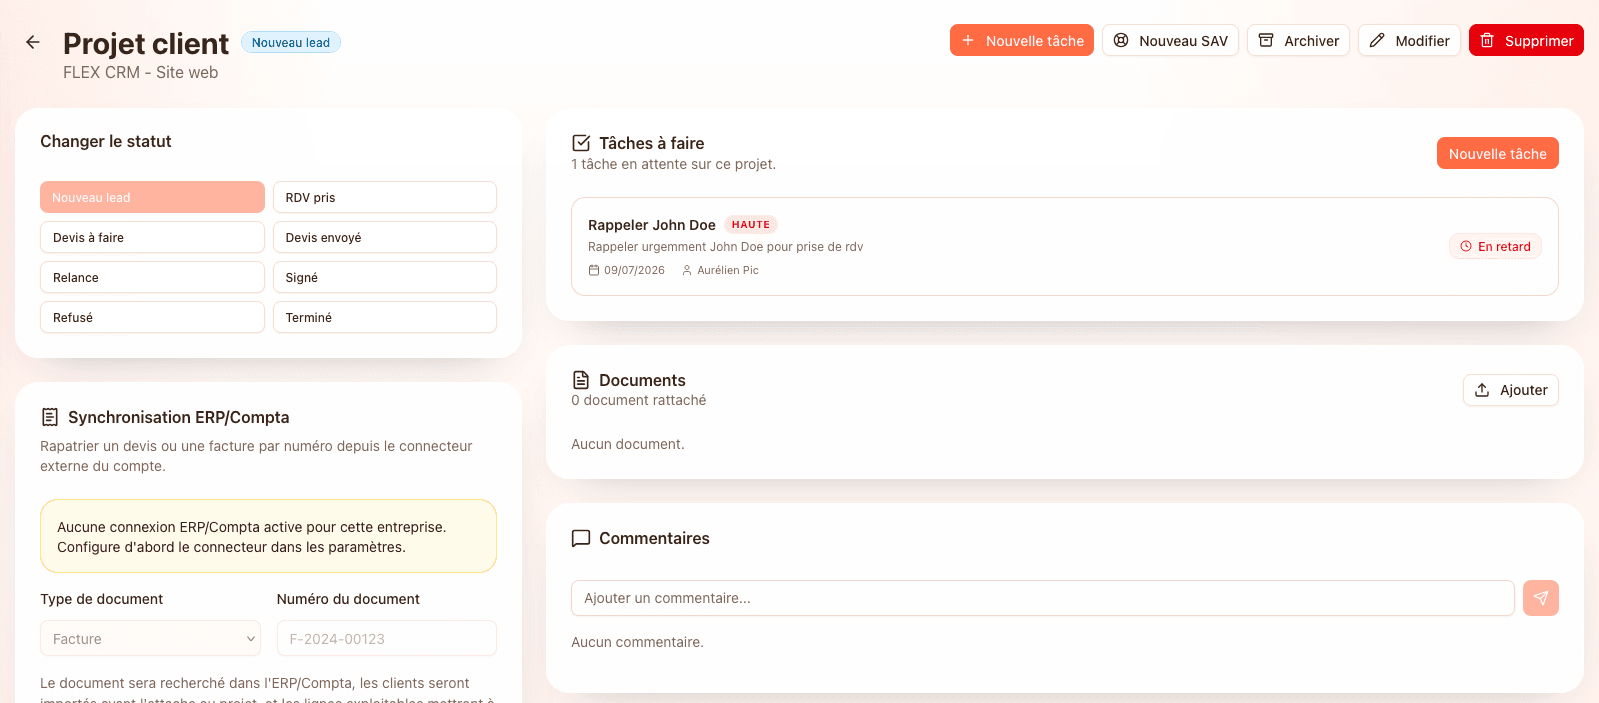The image size is (1599, 703).
Task: Click the plus icon on Nouvelle tâche
Action: (968, 40)
